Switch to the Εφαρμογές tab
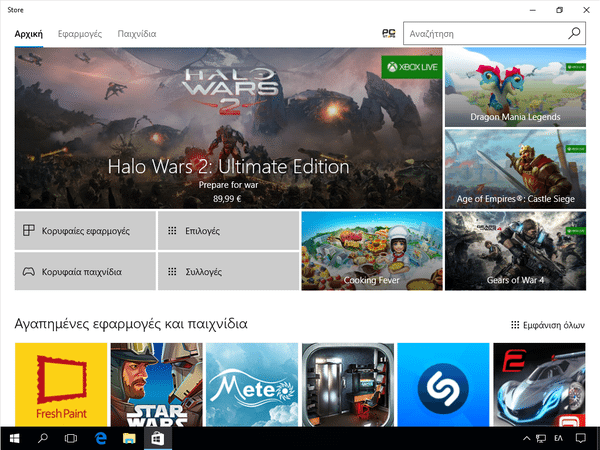 click(x=79, y=33)
